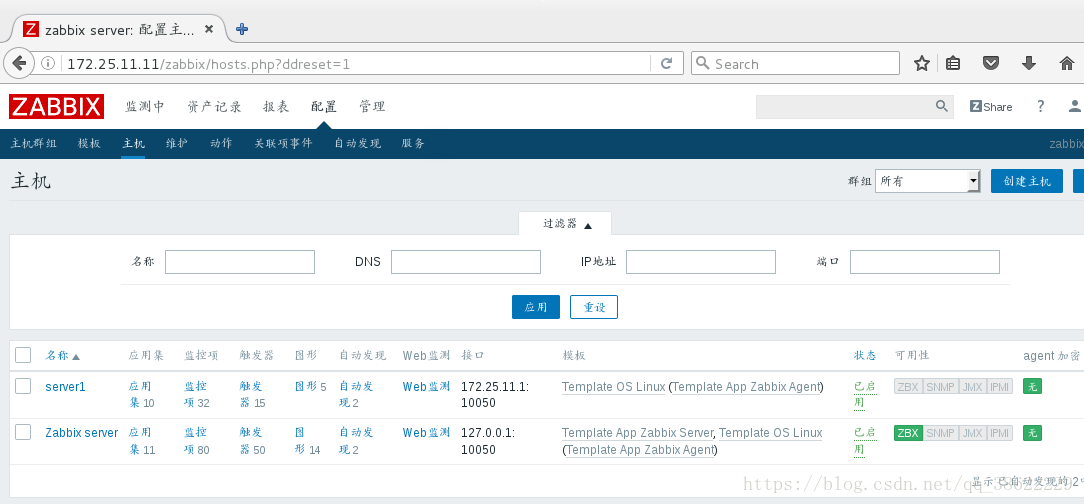1084x504 pixels.
Task: Open the site information icon in address bar
Action: coord(48,64)
